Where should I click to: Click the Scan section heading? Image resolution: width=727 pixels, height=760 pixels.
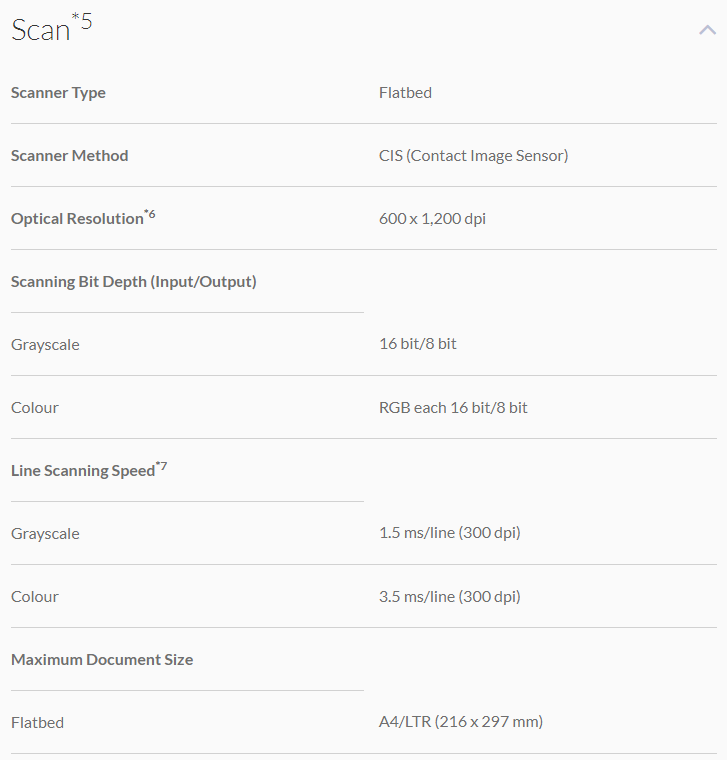pyautogui.click(x=41, y=31)
